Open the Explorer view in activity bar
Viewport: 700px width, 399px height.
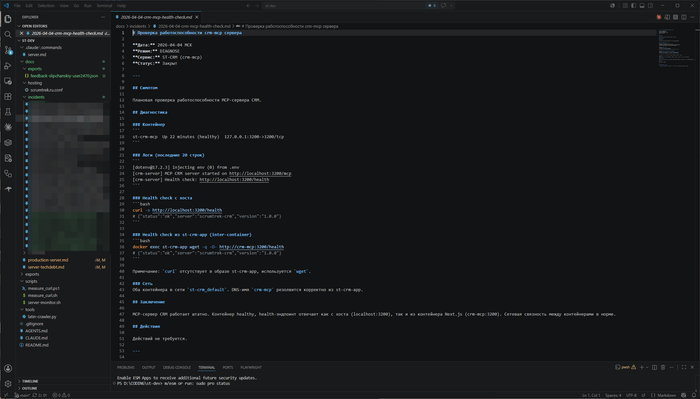tap(8, 19)
